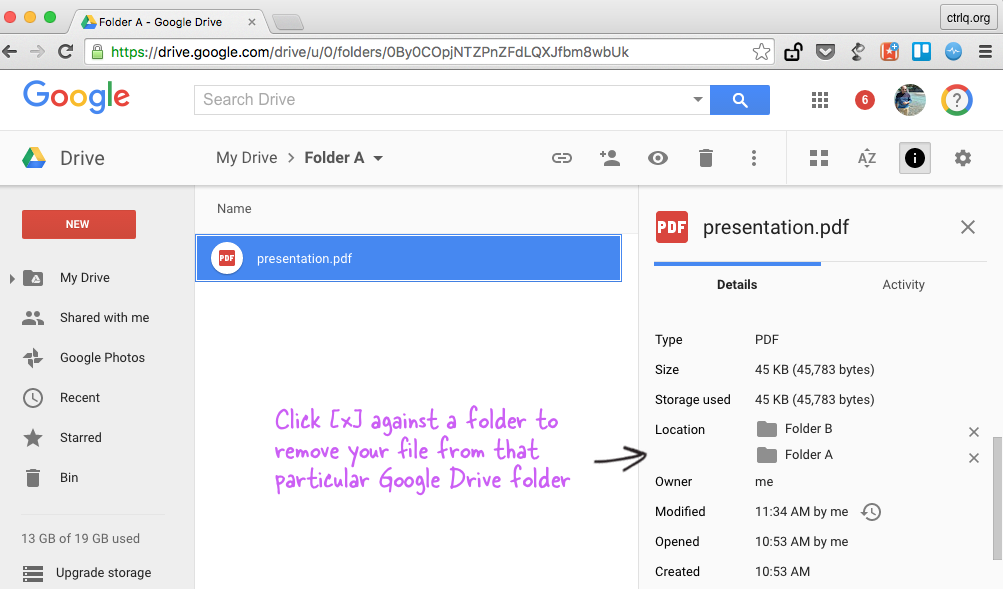Expand My Drive in the sidebar

click(12, 277)
